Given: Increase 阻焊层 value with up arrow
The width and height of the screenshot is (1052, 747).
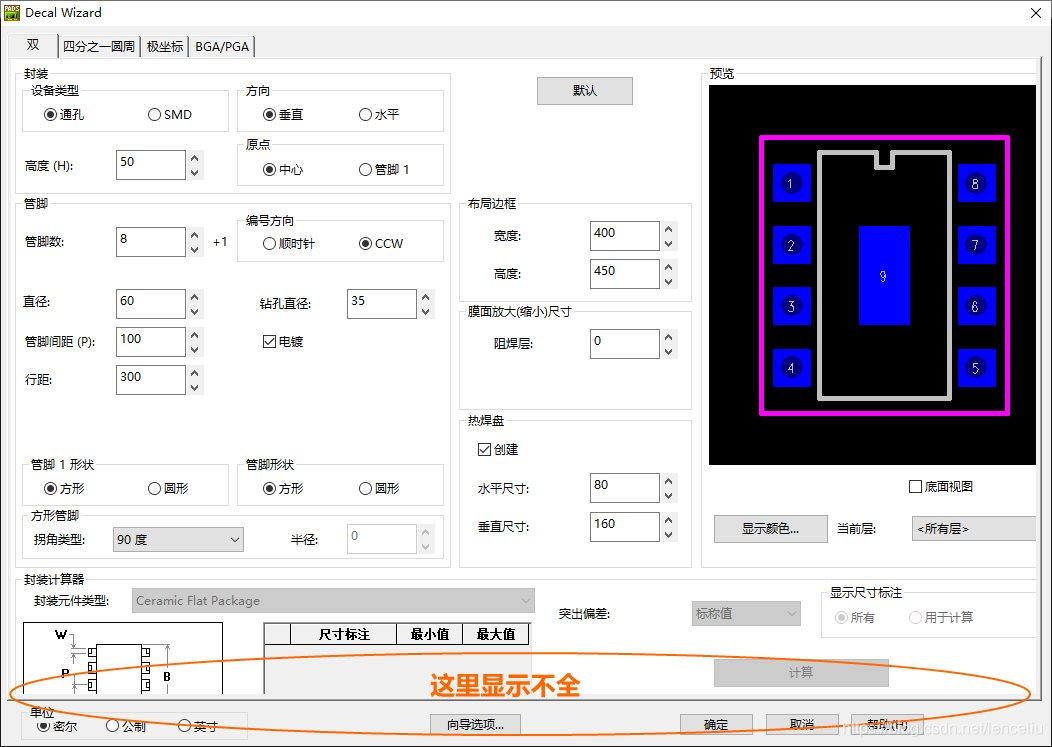Looking at the screenshot, I should click(x=668, y=337).
